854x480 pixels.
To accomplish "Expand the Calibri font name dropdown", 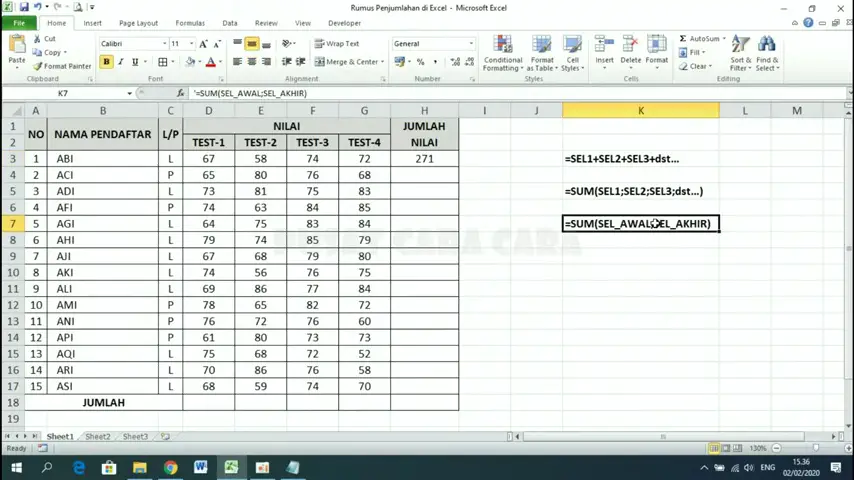I will pyautogui.click(x=164, y=44).
